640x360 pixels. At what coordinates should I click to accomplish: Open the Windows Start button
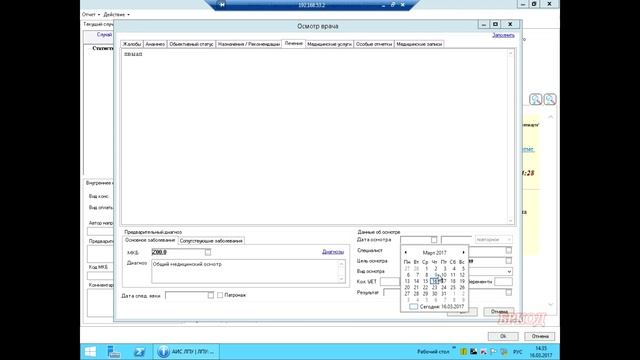pyautogui.click(x=90, y=351)
